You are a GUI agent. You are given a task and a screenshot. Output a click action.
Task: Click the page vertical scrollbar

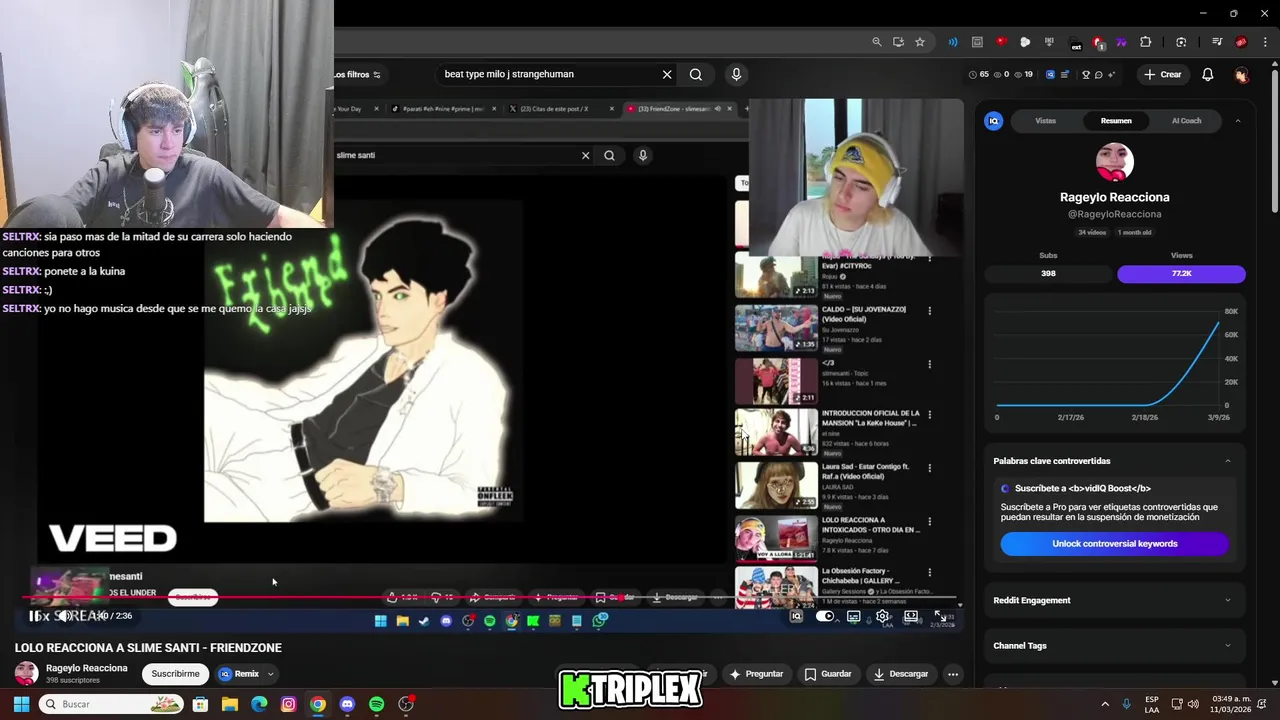1274,140
